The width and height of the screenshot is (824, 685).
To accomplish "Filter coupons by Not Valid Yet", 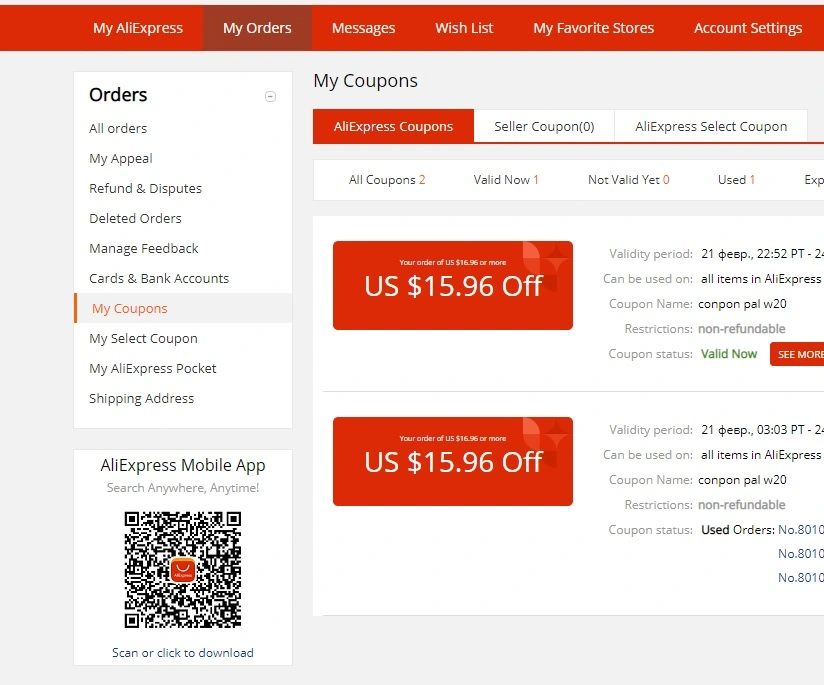I will (629, 180).
